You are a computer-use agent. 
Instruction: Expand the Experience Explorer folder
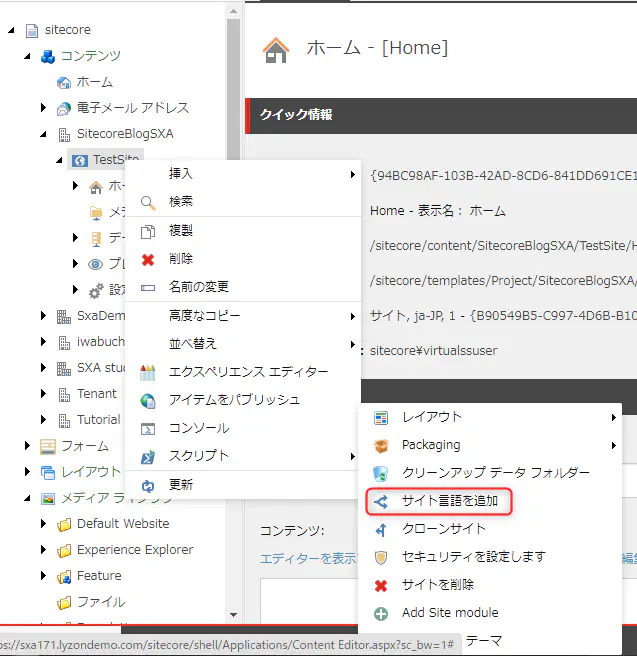(x=43, y=550)
